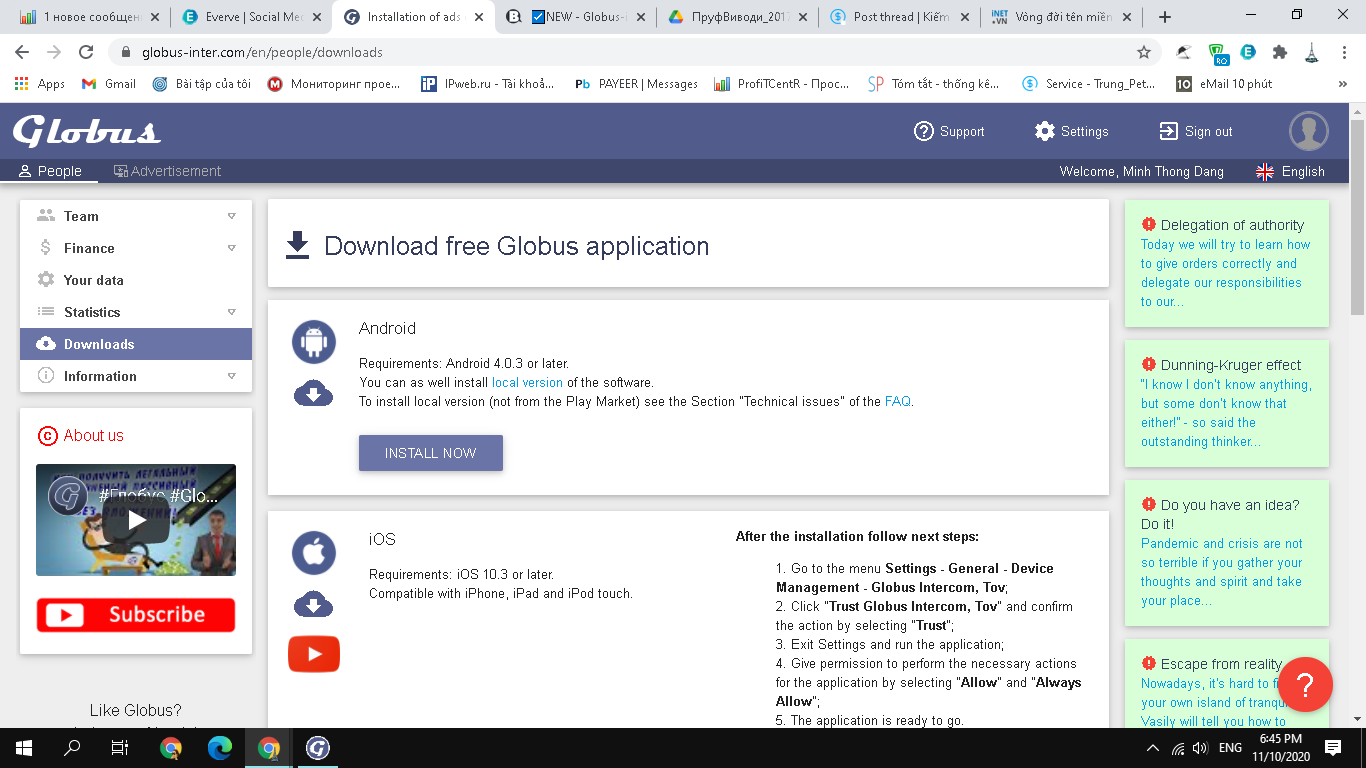This screenshot has width=1366, height=768.
Task: Show more bookmarks with the chevron
Action: pos(1342,84)
